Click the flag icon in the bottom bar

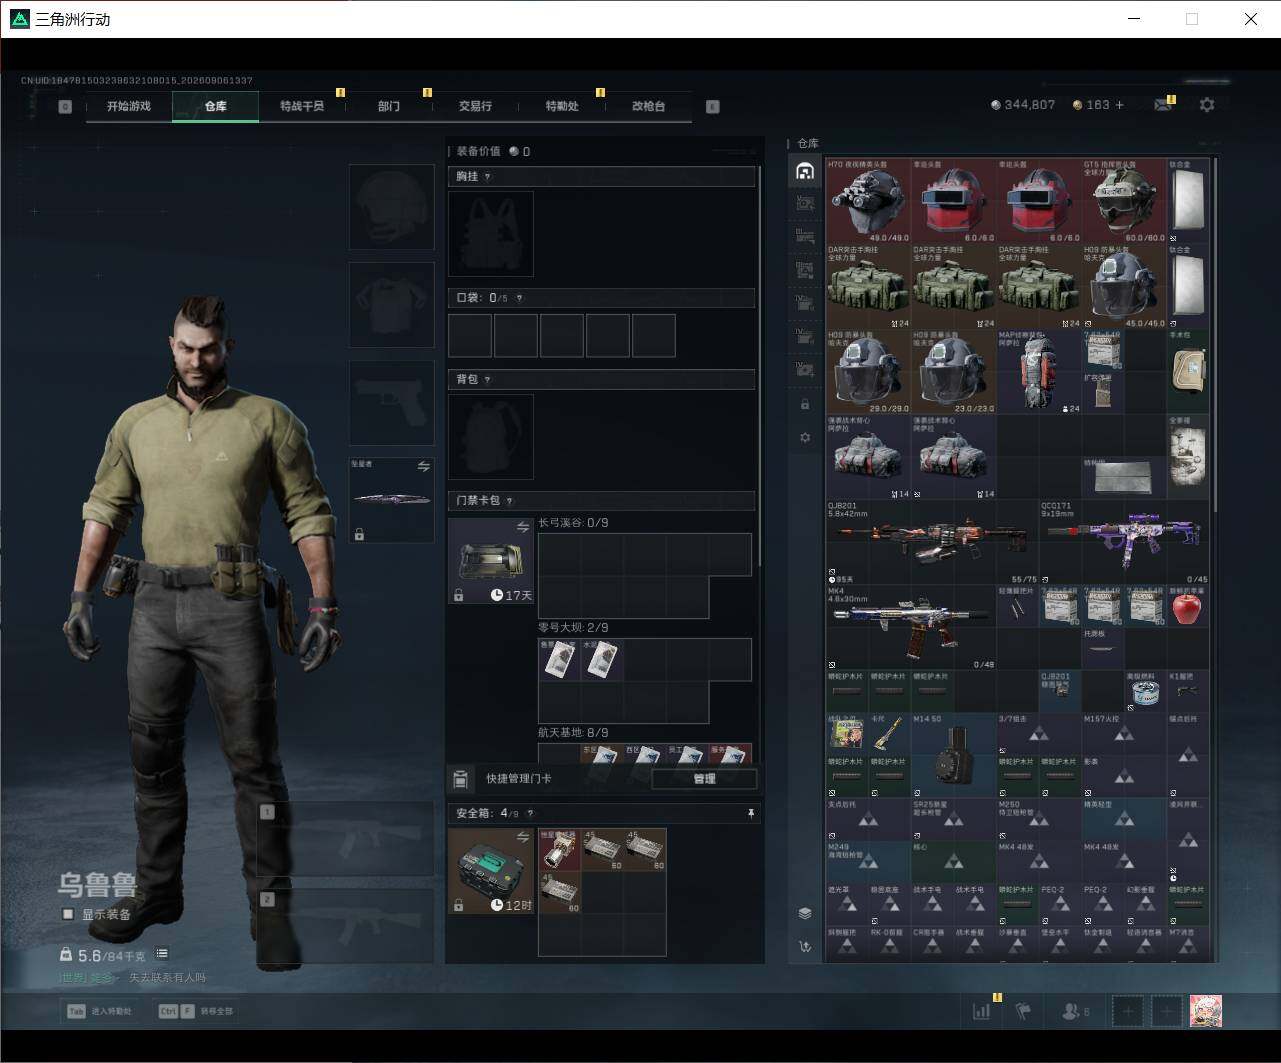click(x=1024, y=1011)
